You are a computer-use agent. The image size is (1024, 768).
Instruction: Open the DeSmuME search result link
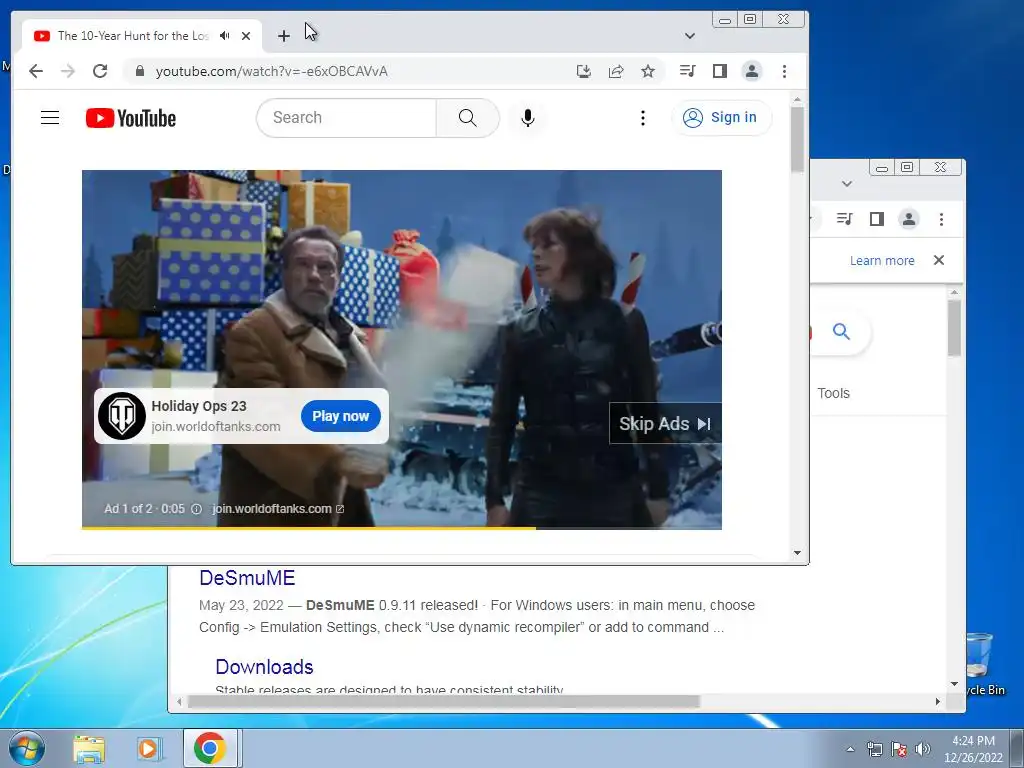coord(247,578)
